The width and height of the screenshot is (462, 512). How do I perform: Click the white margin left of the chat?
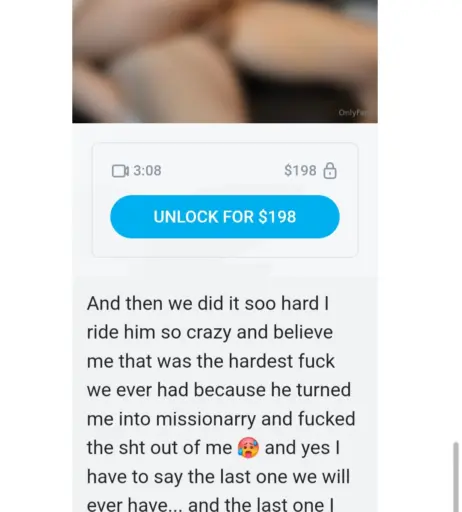[x=36, y=256]
